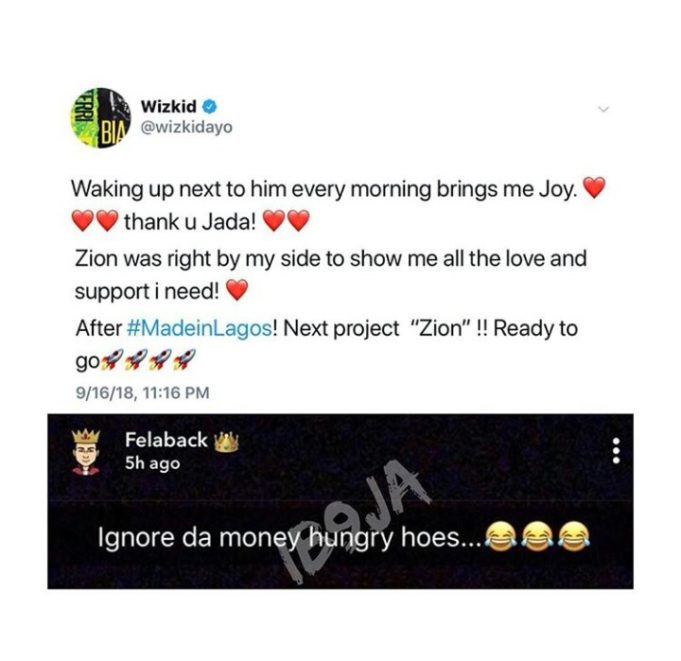This screenshot has width=681, height=661.
Task: Click the rocket emojis after 'go'
Action: click(149, 359)
